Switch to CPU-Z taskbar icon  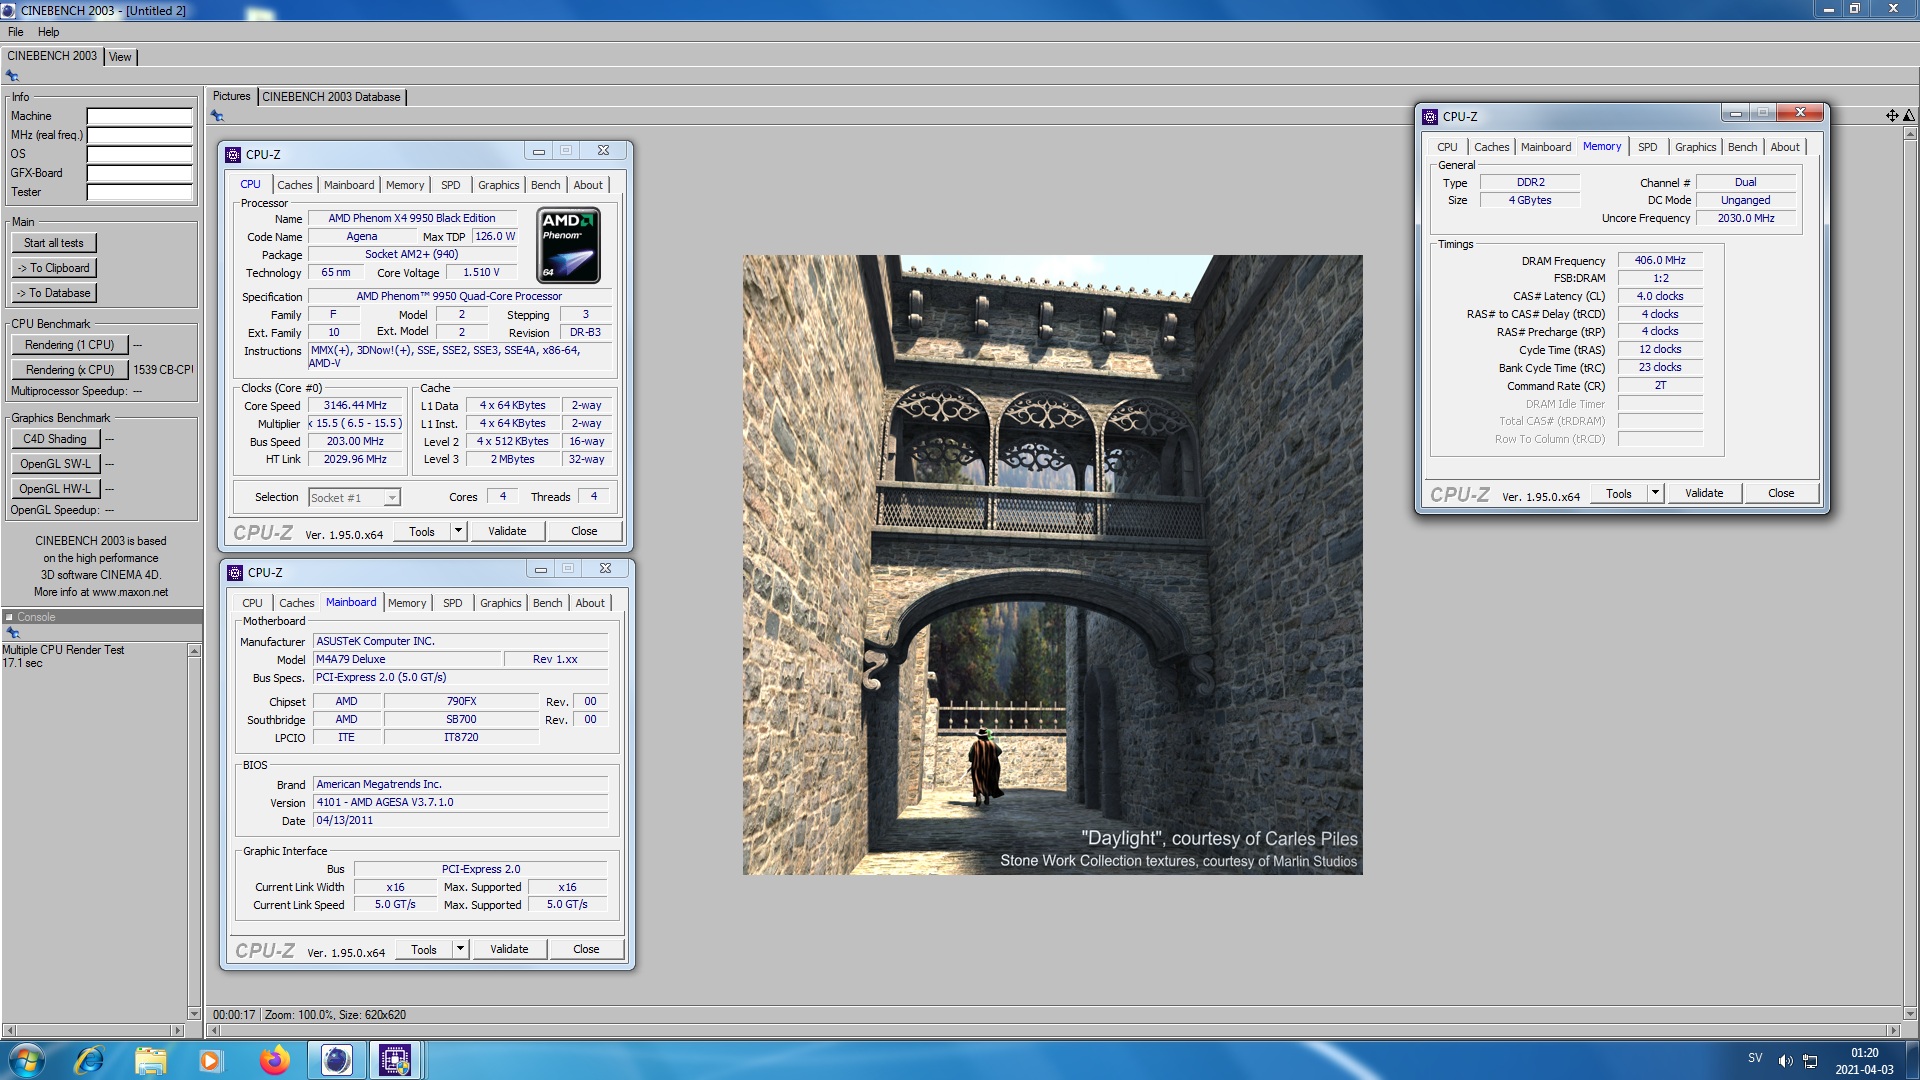[395, 1060]
